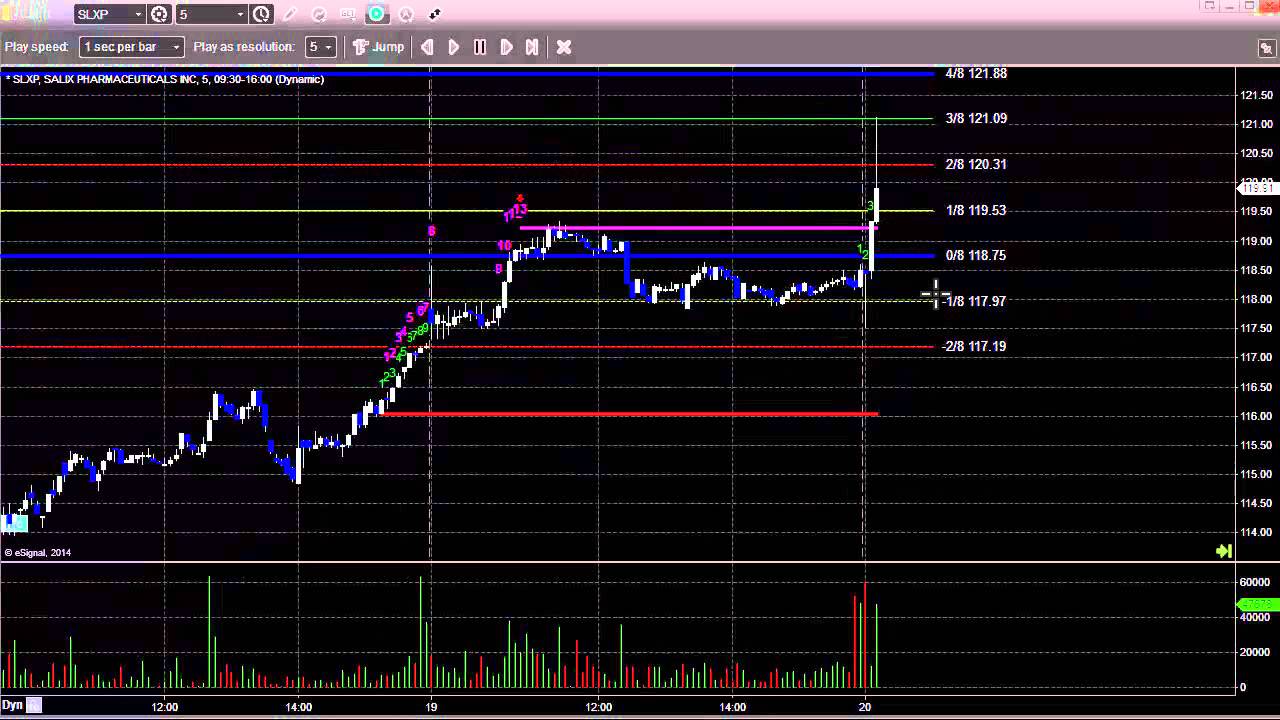
Task: Click the restore-down window button
Action: pos(1248,5)
